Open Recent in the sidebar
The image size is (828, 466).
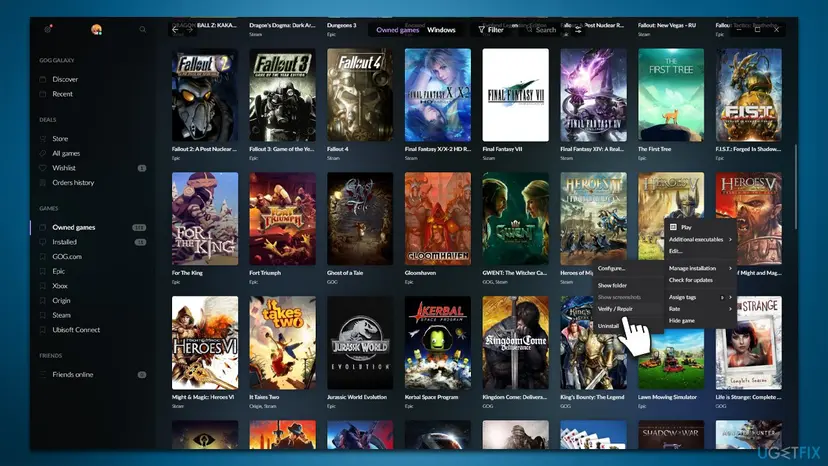click(x=62, y=94)
